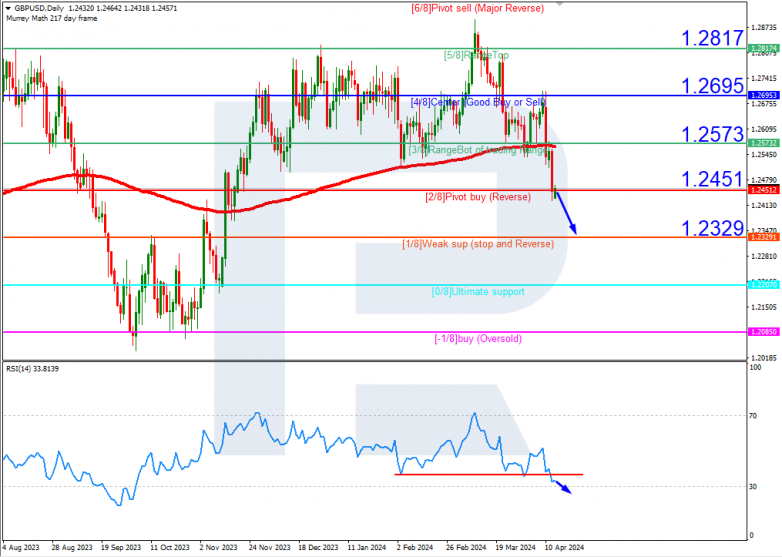Select the red 1.24512 price axis tag
Image resolution: width=782 pixels, height=557 pixels.
click(763, 190)
